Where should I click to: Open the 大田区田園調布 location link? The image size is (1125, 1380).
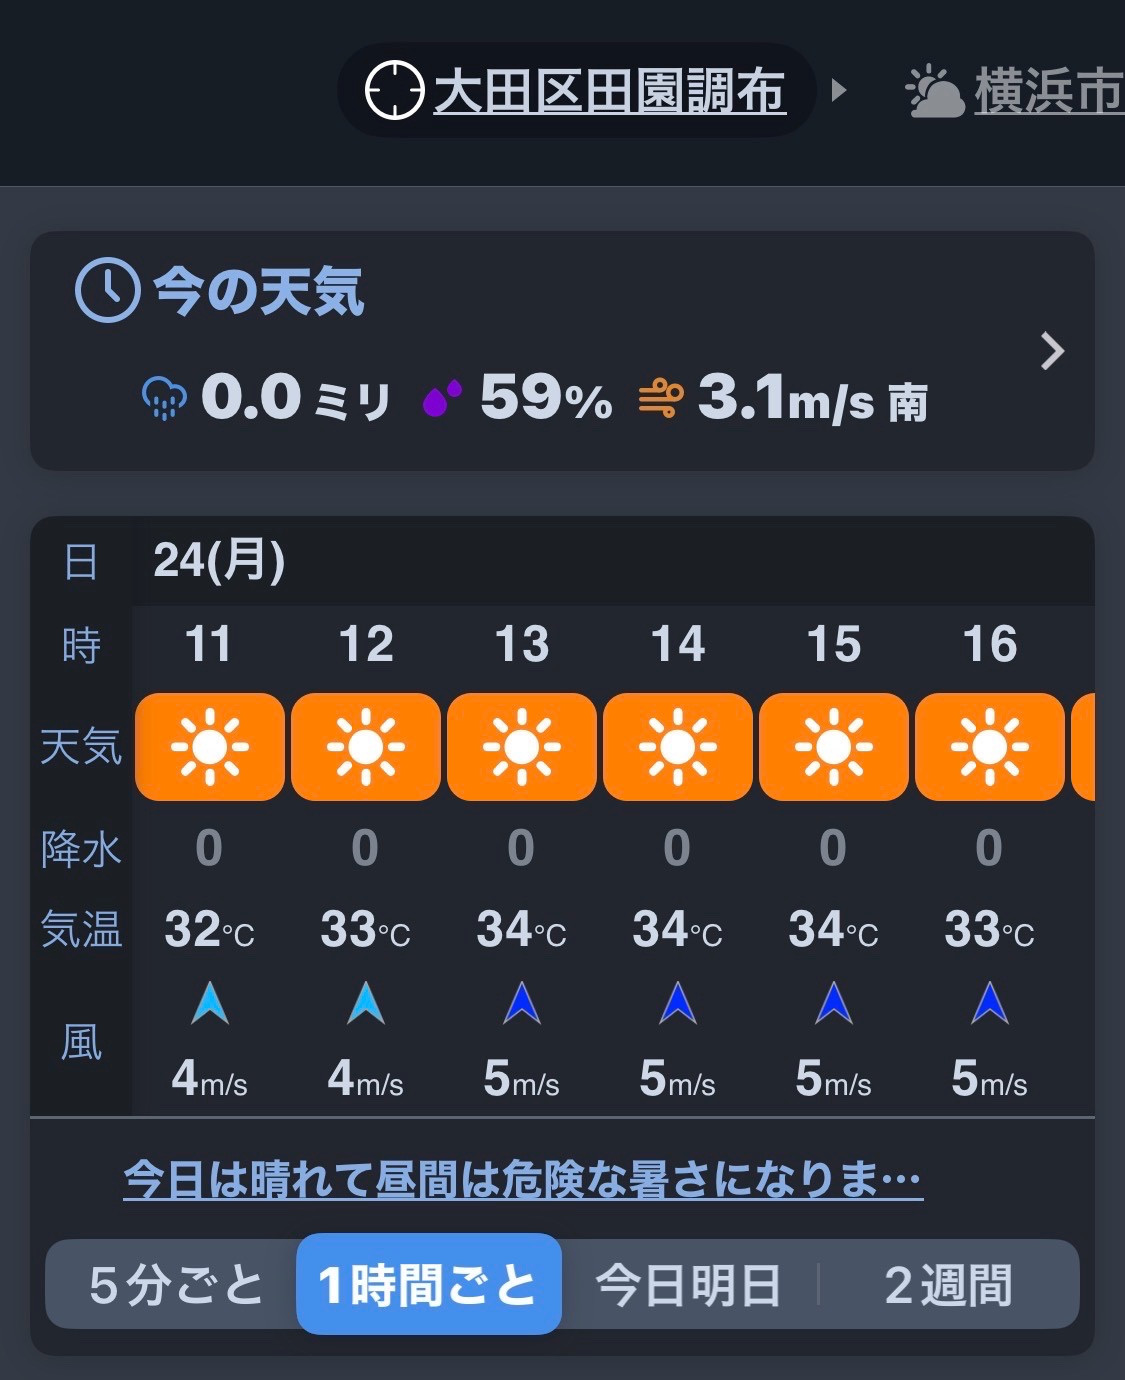609,92
